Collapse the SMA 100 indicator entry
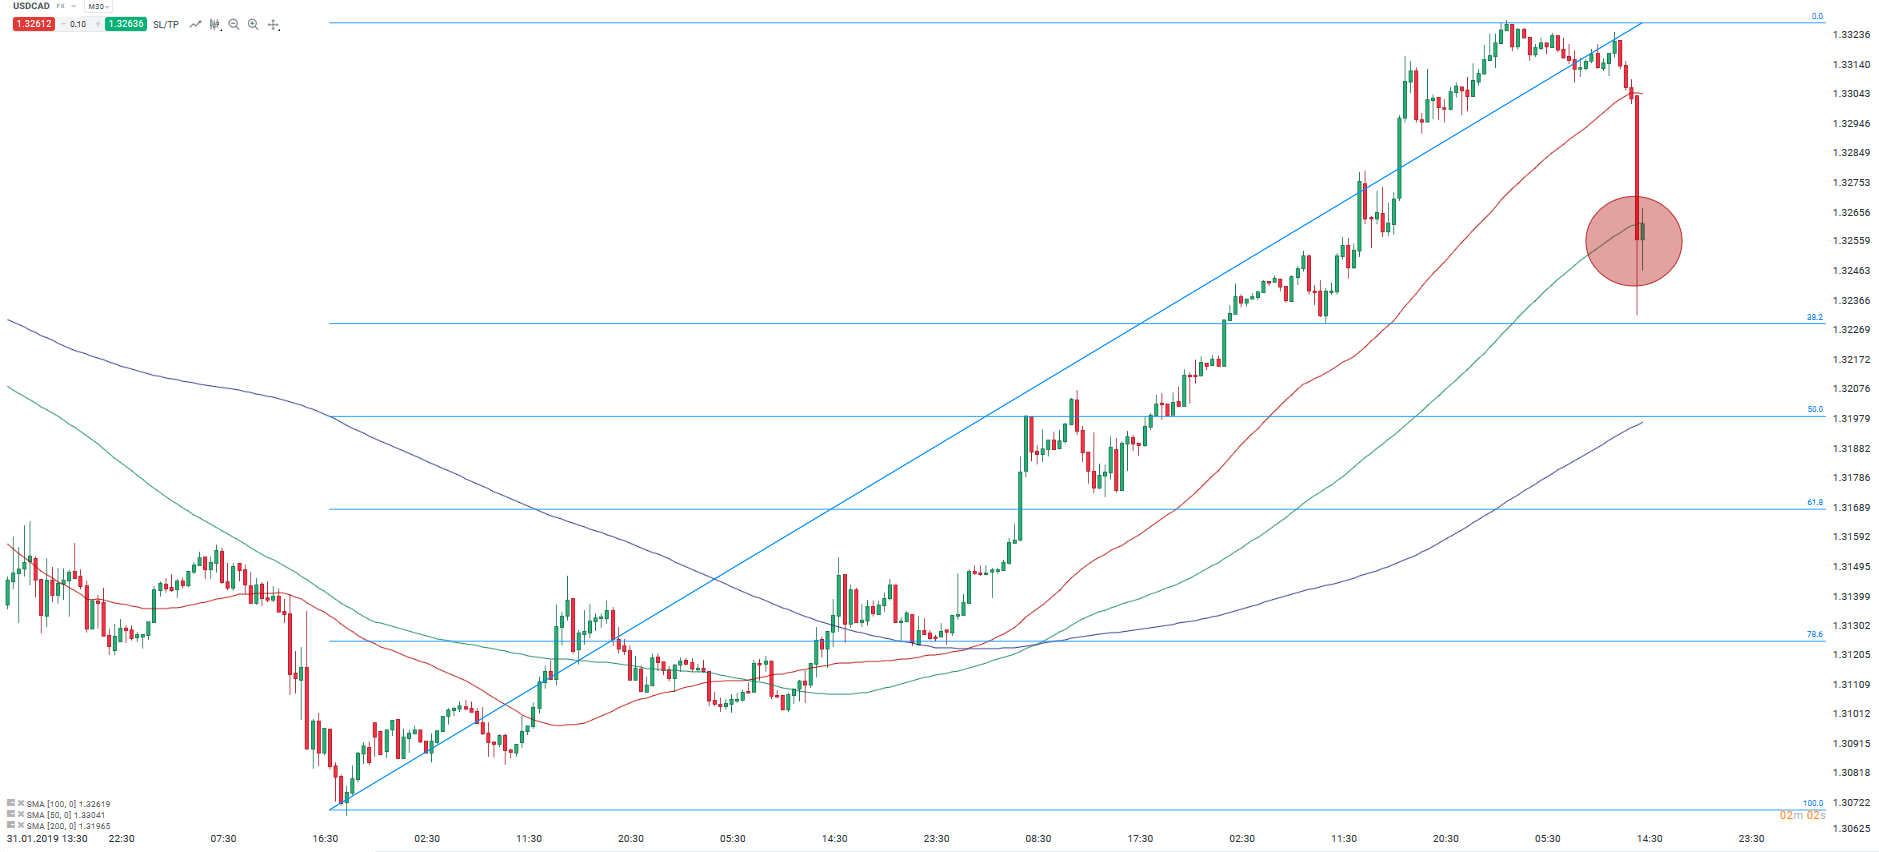 pyautogui.click(x=11, y=803)
